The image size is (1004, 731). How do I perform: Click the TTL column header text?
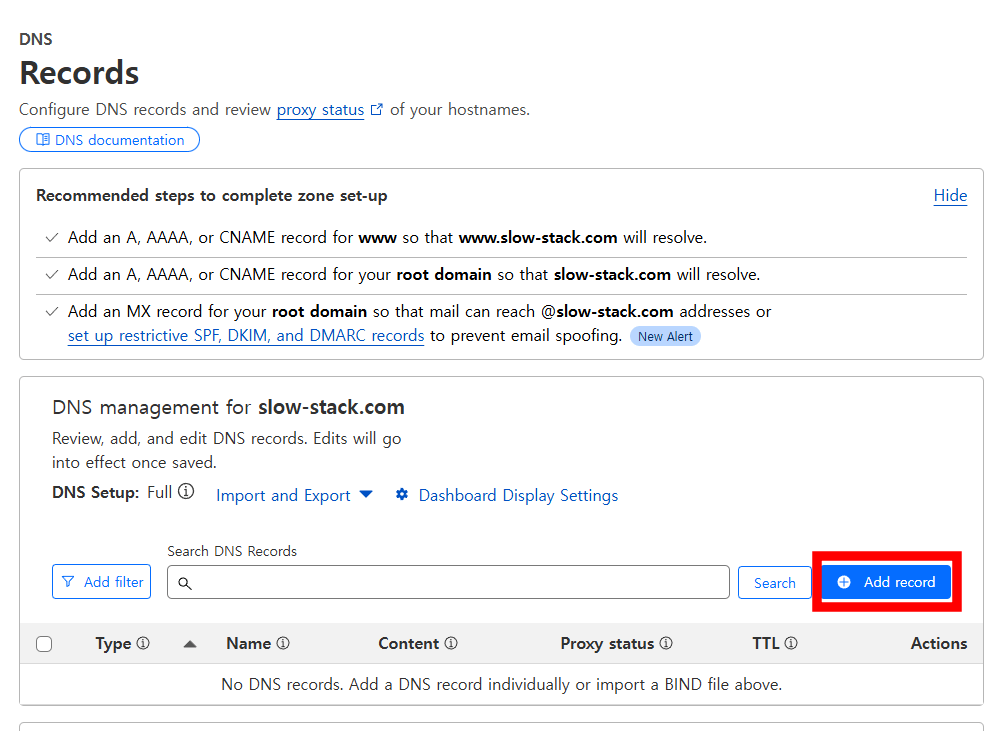tap(765, 643)
